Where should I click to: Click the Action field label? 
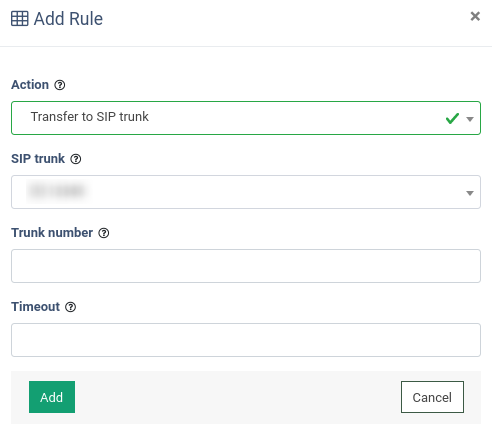click(x=30, y=85)
